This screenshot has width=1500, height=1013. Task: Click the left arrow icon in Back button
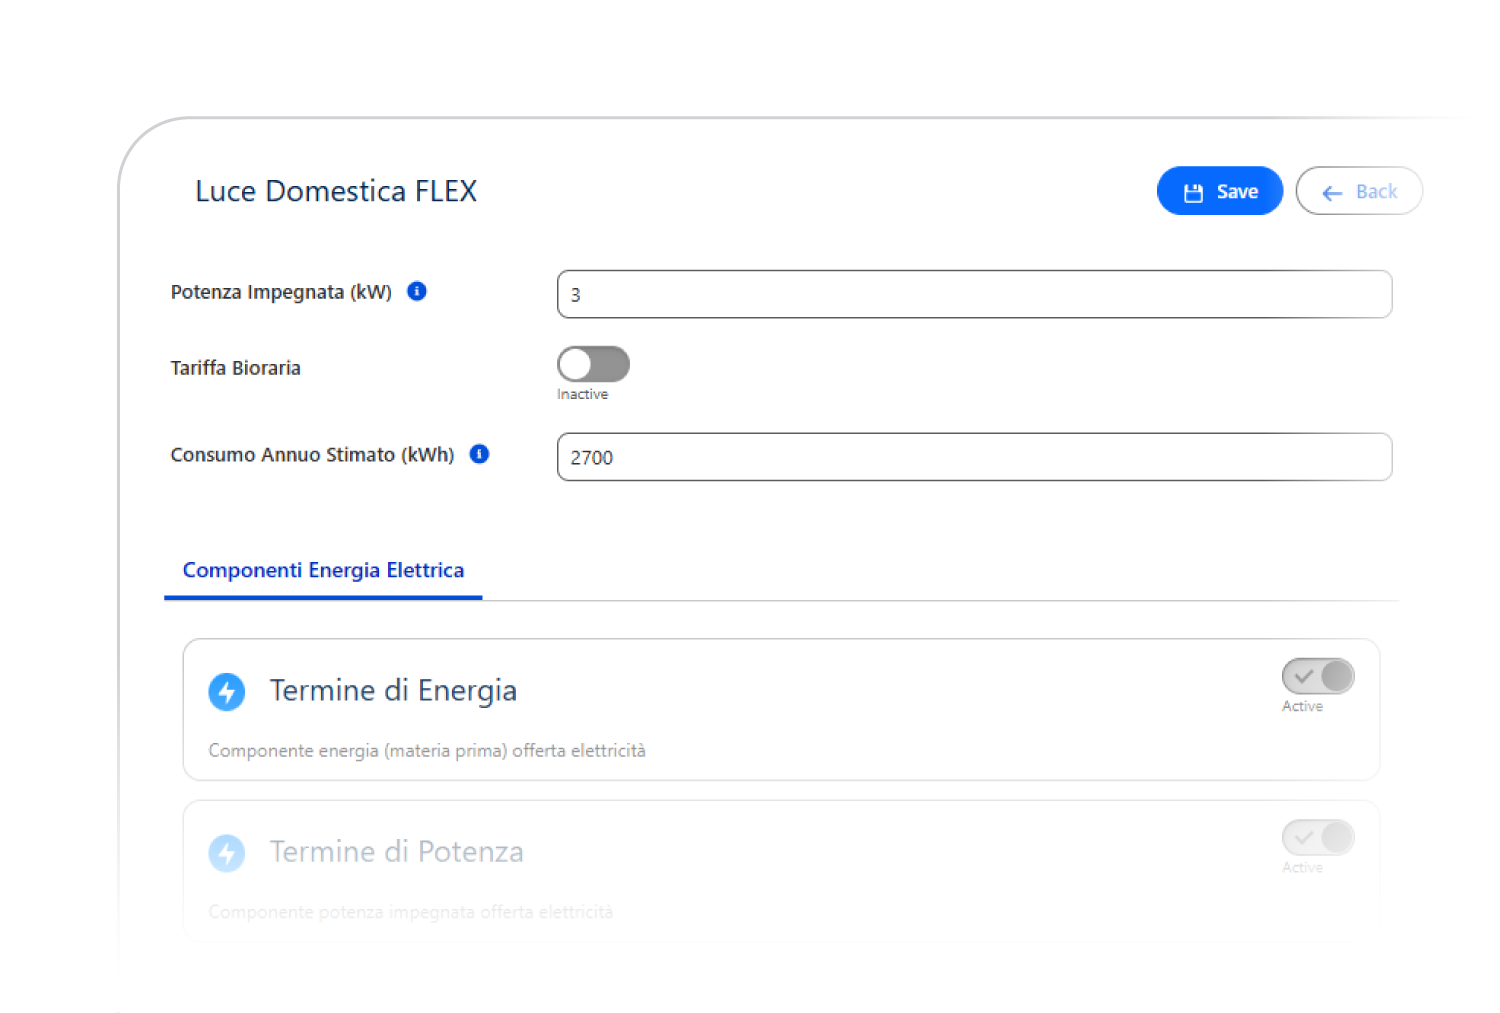[x=1332, y=192]
